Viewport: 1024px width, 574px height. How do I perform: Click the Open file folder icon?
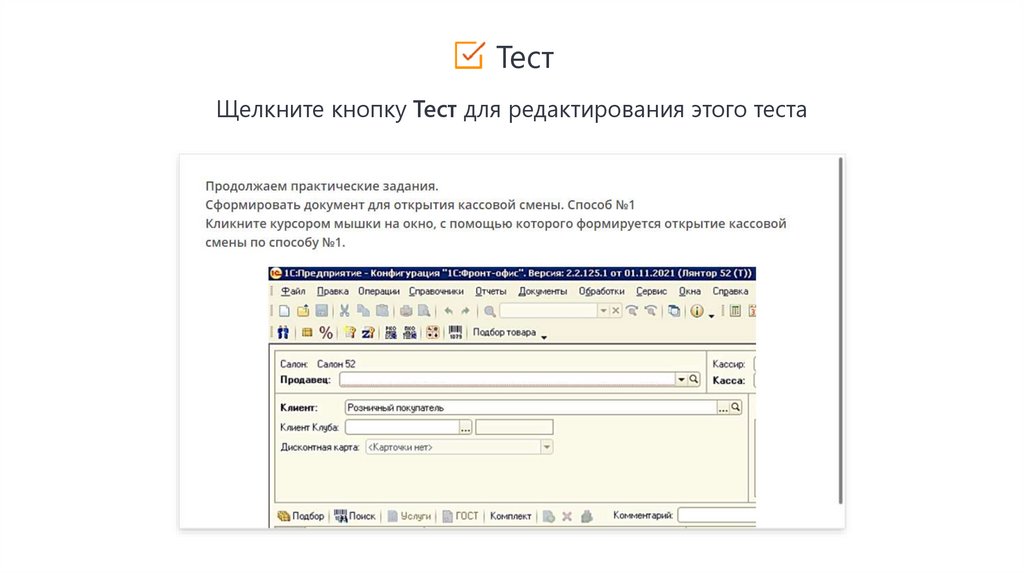coord(303,311)
